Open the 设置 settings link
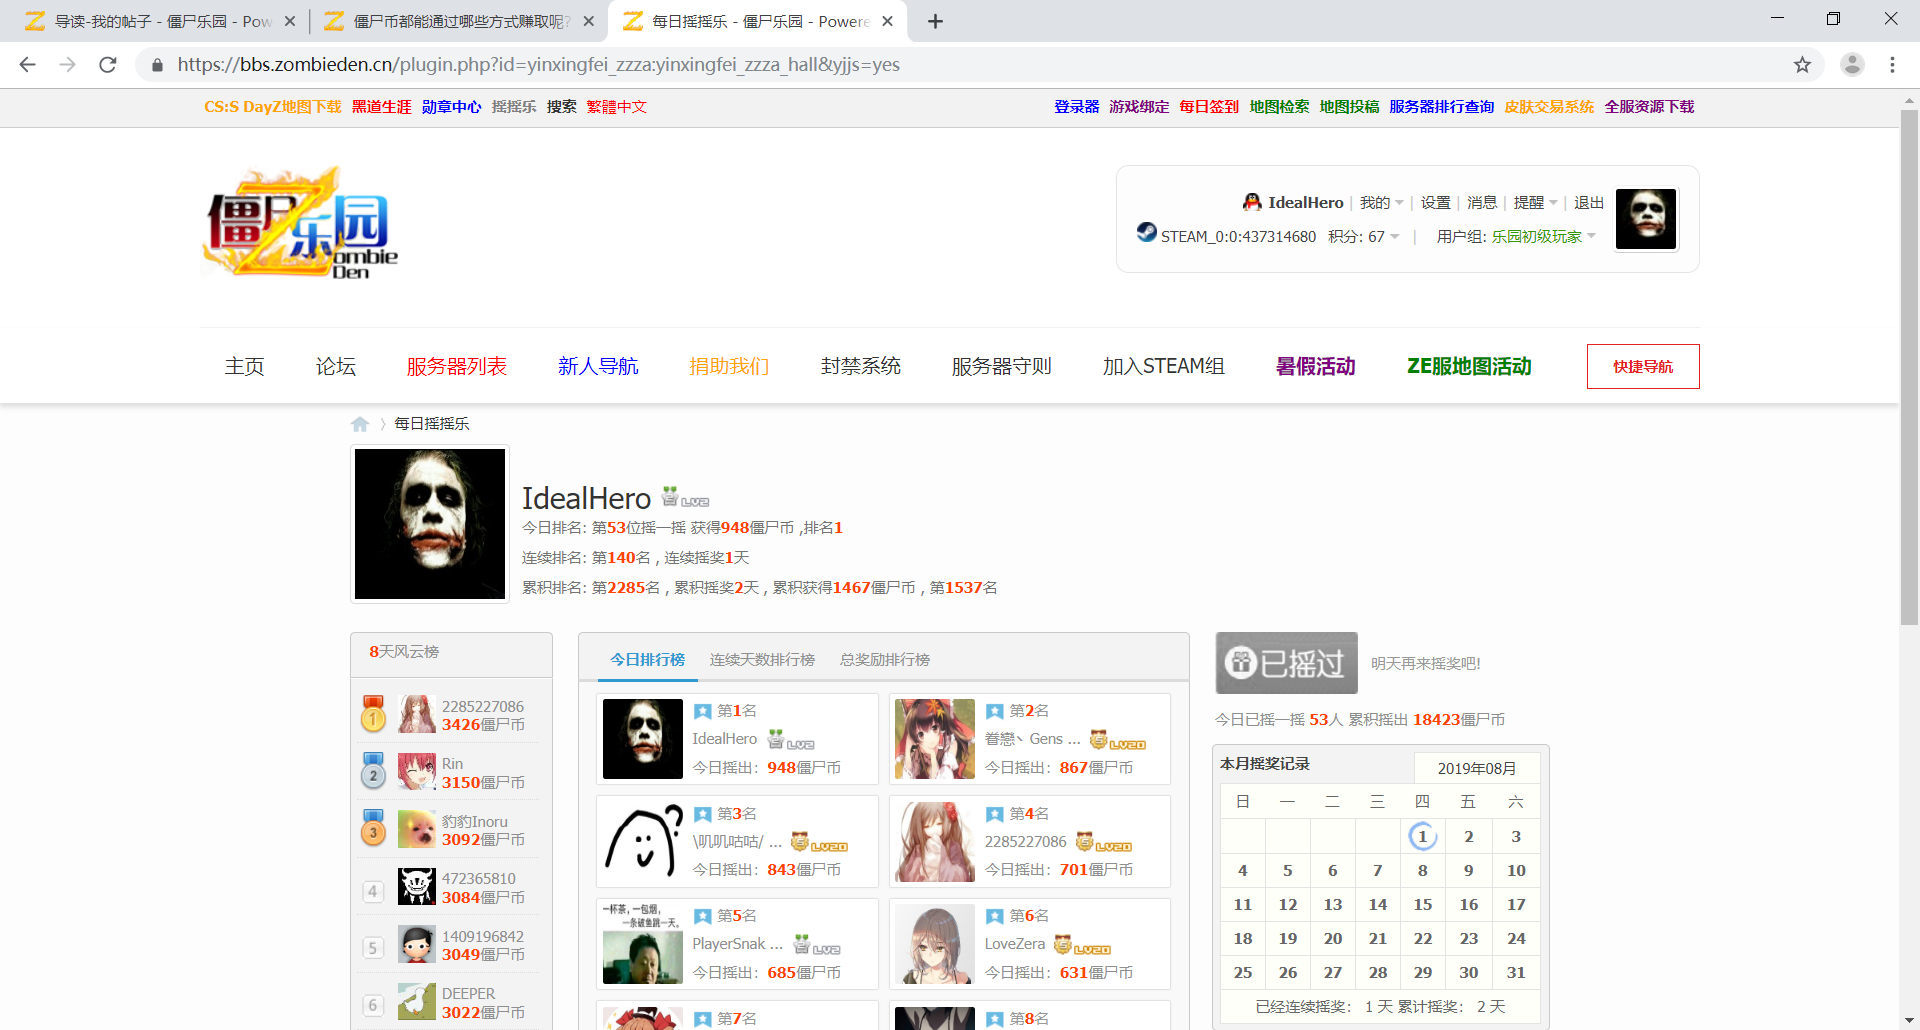Screen dimensions: 1920x1030 tap(1435, 202)
